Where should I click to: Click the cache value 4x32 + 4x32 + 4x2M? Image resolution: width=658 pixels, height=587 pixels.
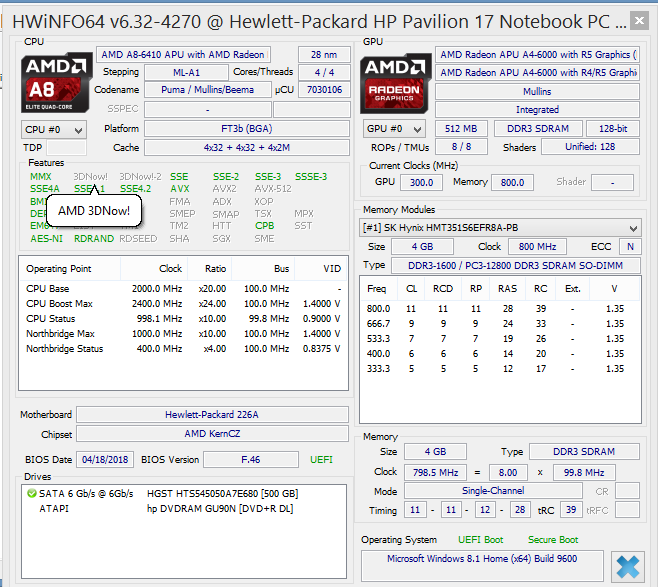tap(247, 148)
